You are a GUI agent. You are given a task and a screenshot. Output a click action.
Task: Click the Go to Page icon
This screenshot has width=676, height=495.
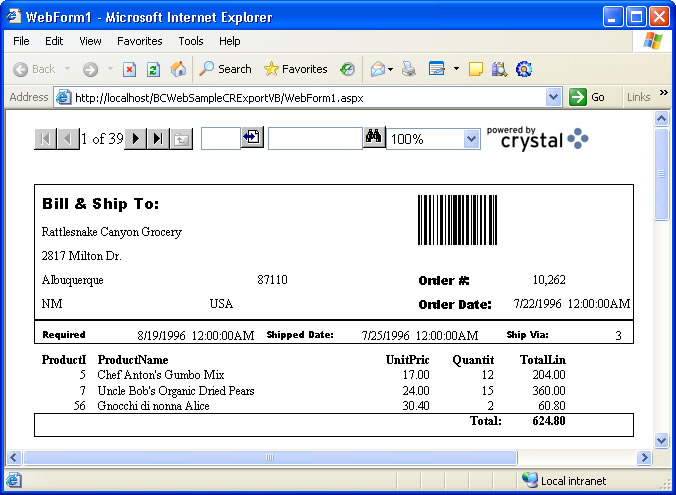click(x=251, y=138)
